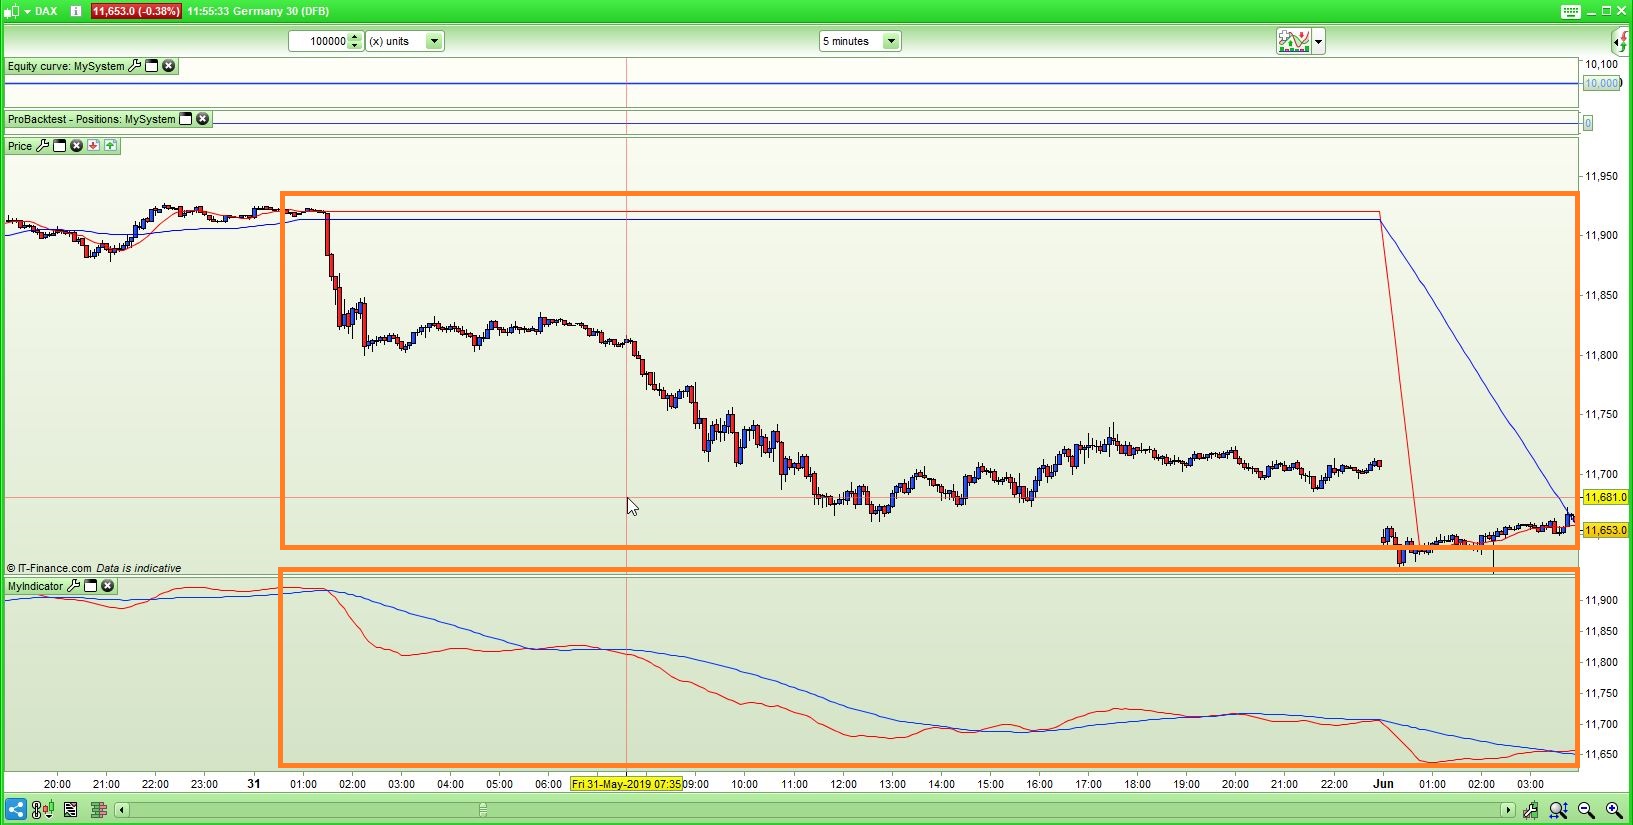The image size is (1633, 825).
Task: Open the candlestick chart style menu
Action: (x=16, y=11)
